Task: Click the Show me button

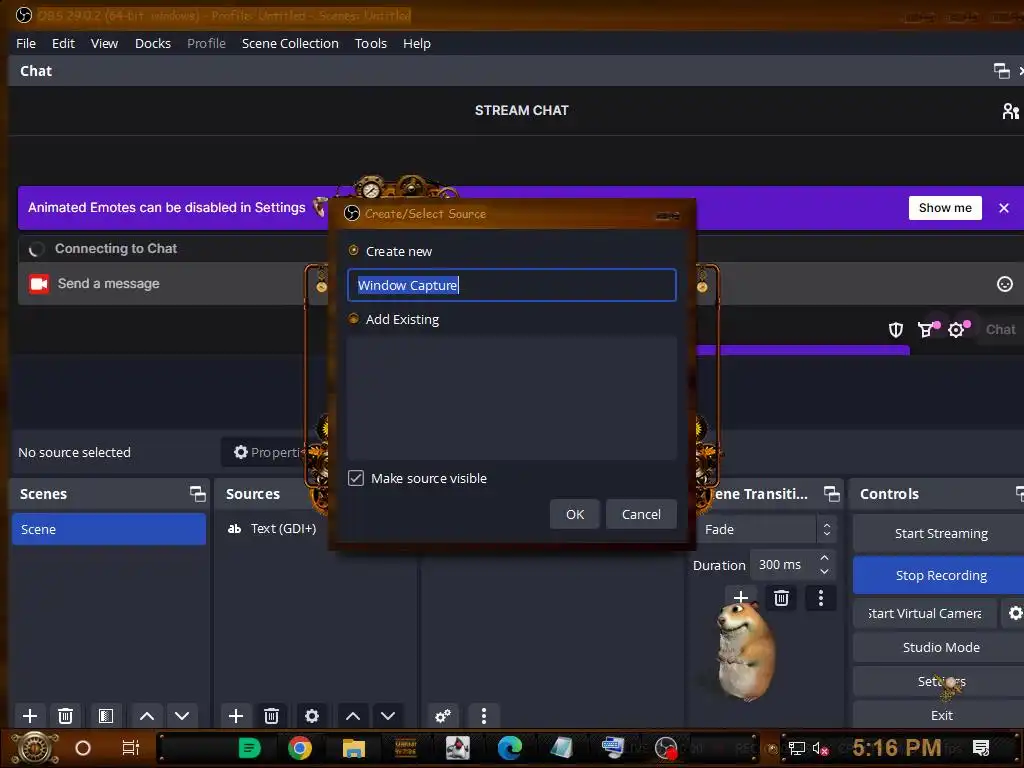Action: (x=945, y=208)
